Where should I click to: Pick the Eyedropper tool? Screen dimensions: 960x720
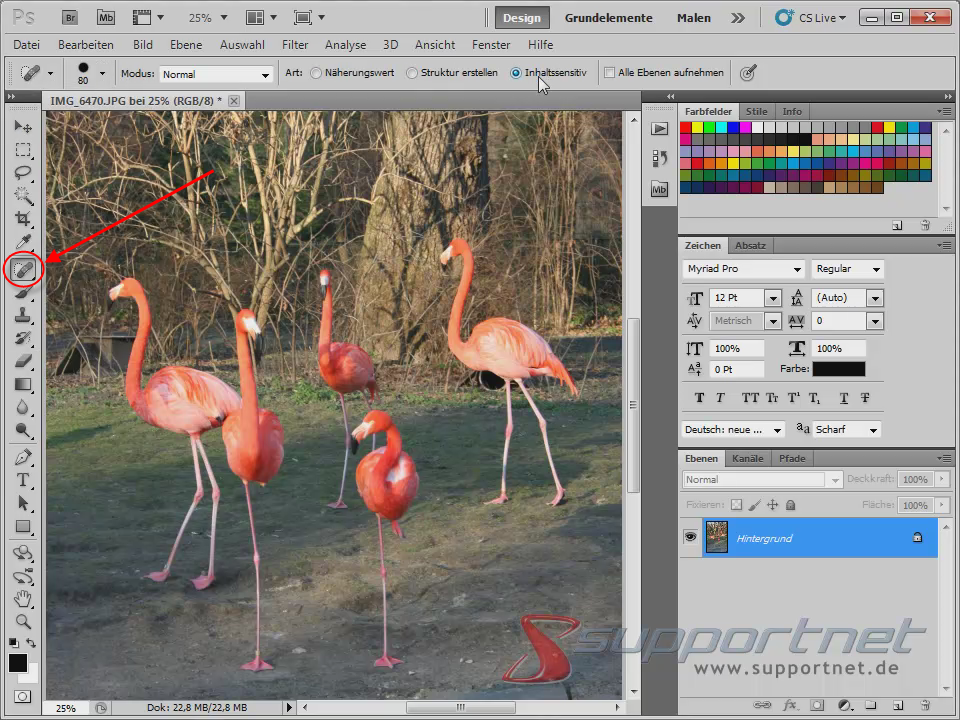(23, 243)
